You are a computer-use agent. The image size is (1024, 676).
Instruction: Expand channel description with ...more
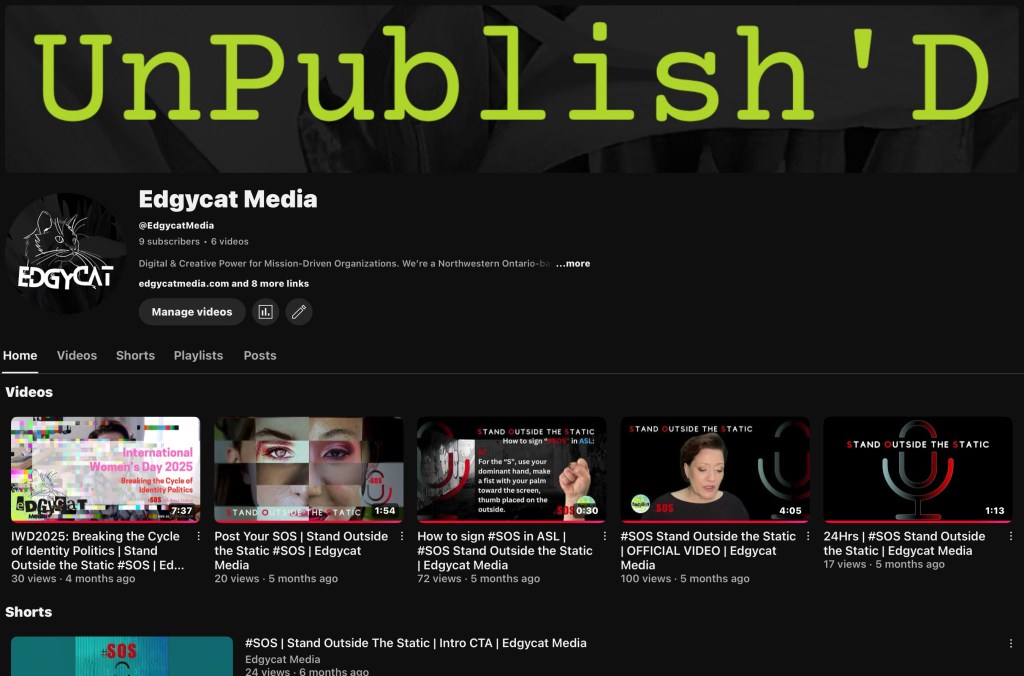coord(572,264)
